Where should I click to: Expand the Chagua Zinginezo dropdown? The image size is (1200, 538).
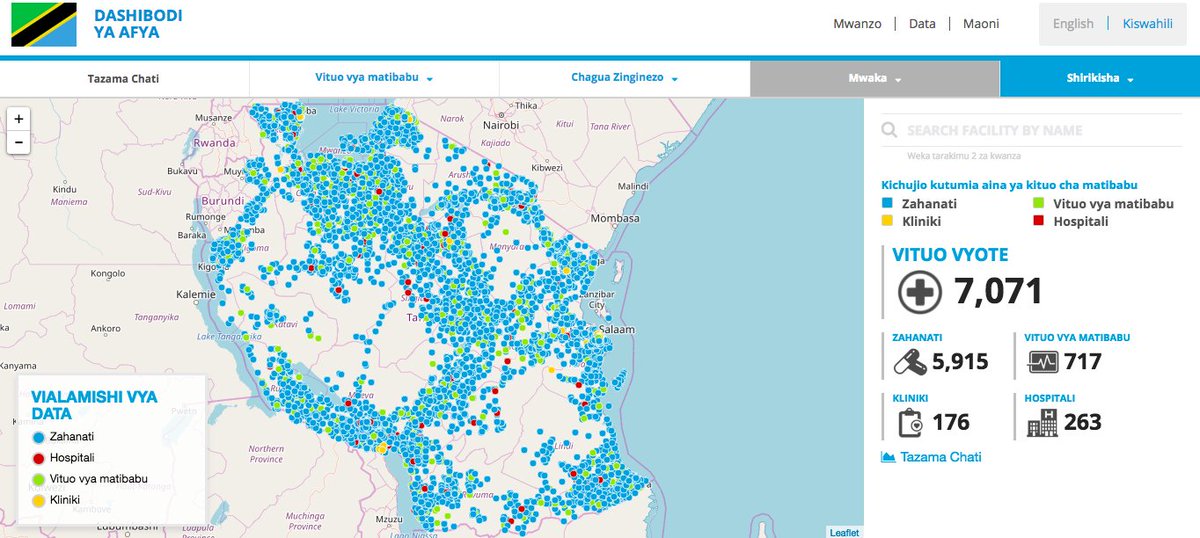point(624,79)
